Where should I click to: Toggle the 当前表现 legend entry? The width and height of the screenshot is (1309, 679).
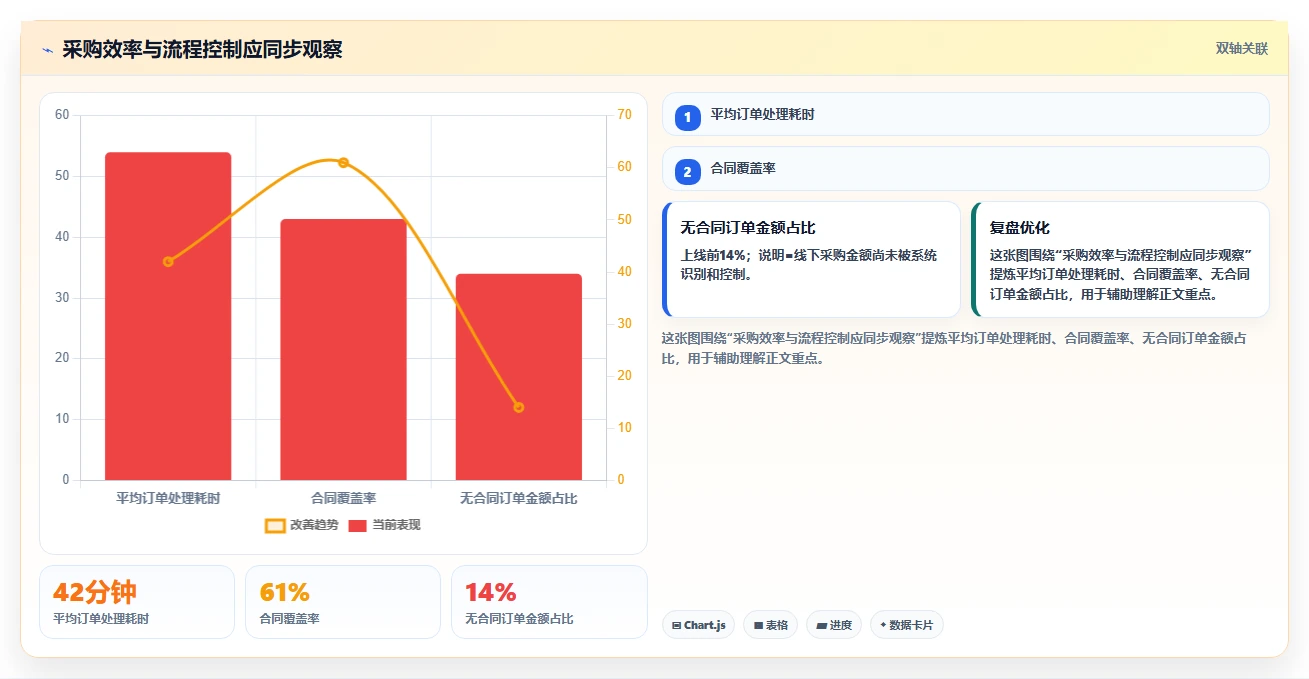pyautogui.click(x=384, y=525)
